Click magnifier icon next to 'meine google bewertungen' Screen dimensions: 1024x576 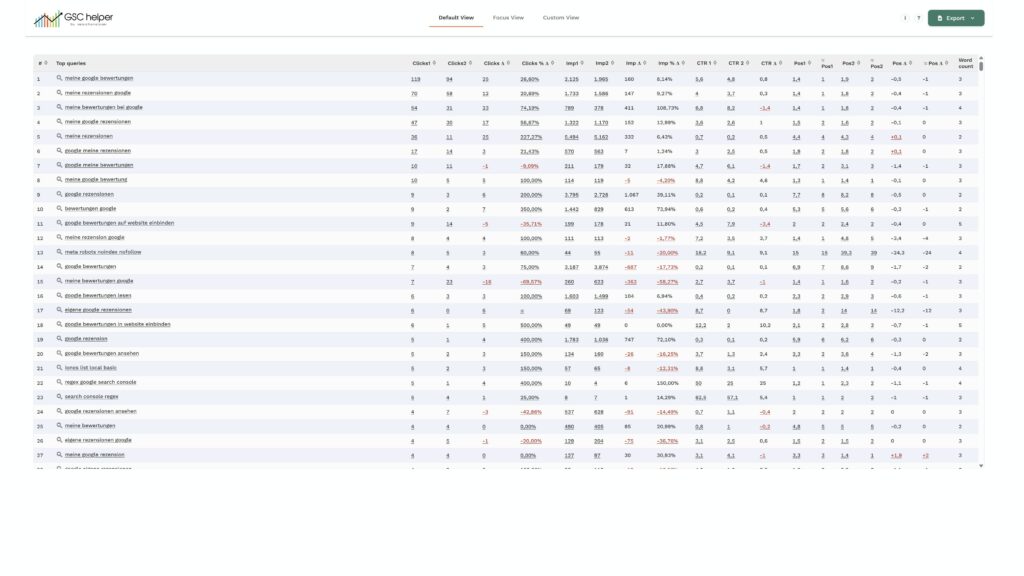59,78
